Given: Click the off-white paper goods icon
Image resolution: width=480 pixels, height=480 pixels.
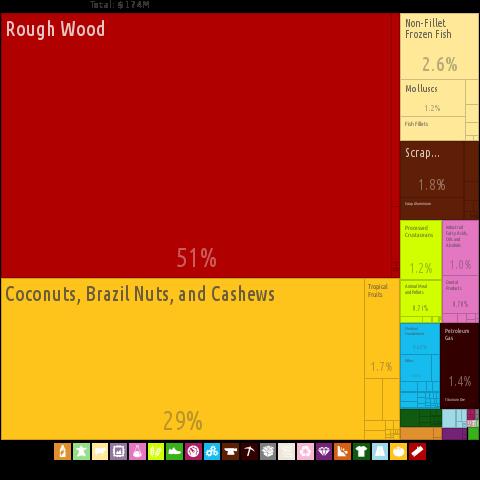Looking at the screenshot, I should (287, 452).
